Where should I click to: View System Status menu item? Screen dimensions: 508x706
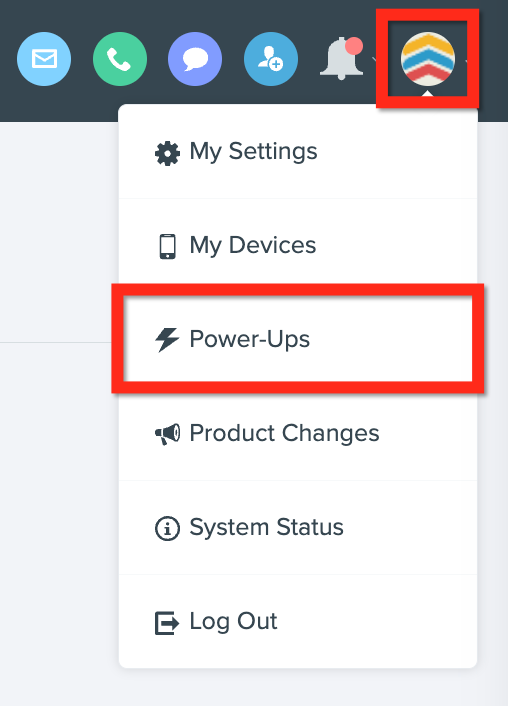pos(298,527)
